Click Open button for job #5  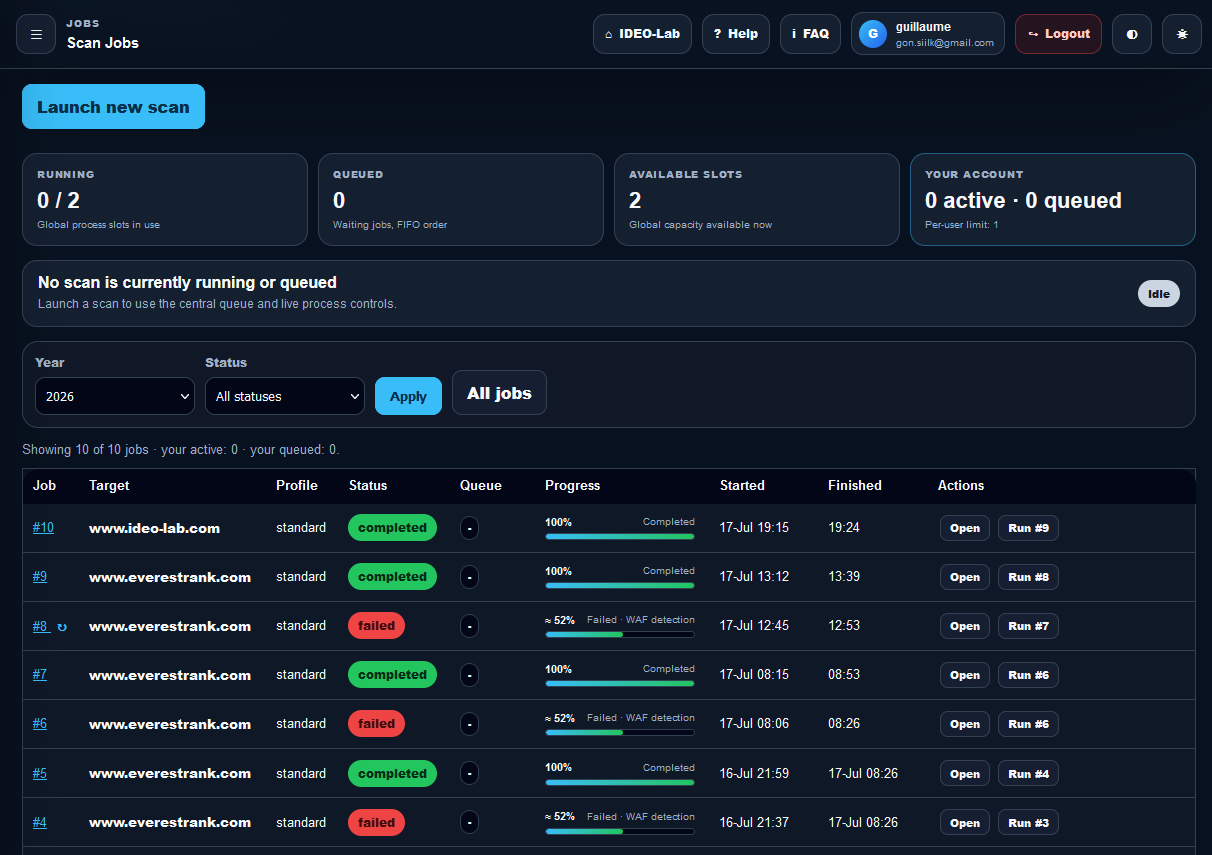[x=965, y=773]
